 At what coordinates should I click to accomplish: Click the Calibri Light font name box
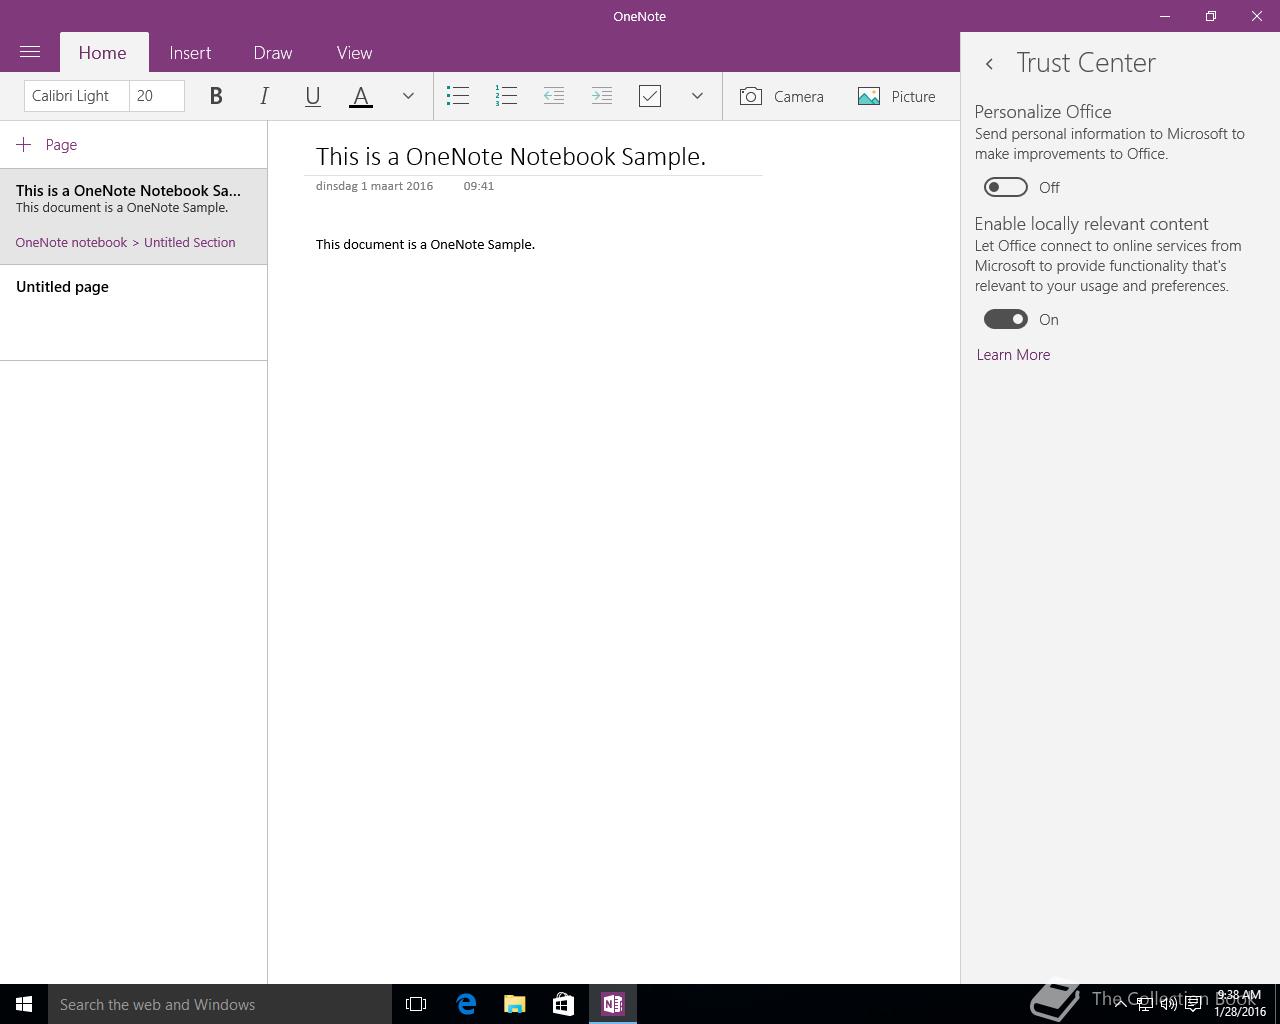click(x=77, y=96)
